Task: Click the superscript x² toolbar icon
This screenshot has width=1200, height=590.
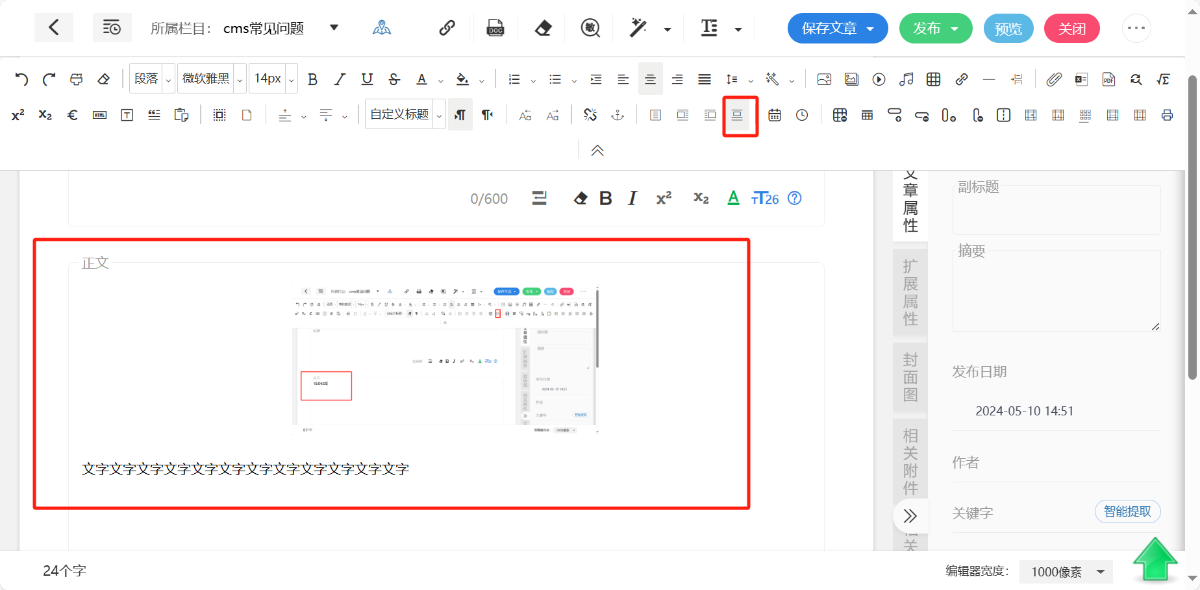Action: (18, 116)
